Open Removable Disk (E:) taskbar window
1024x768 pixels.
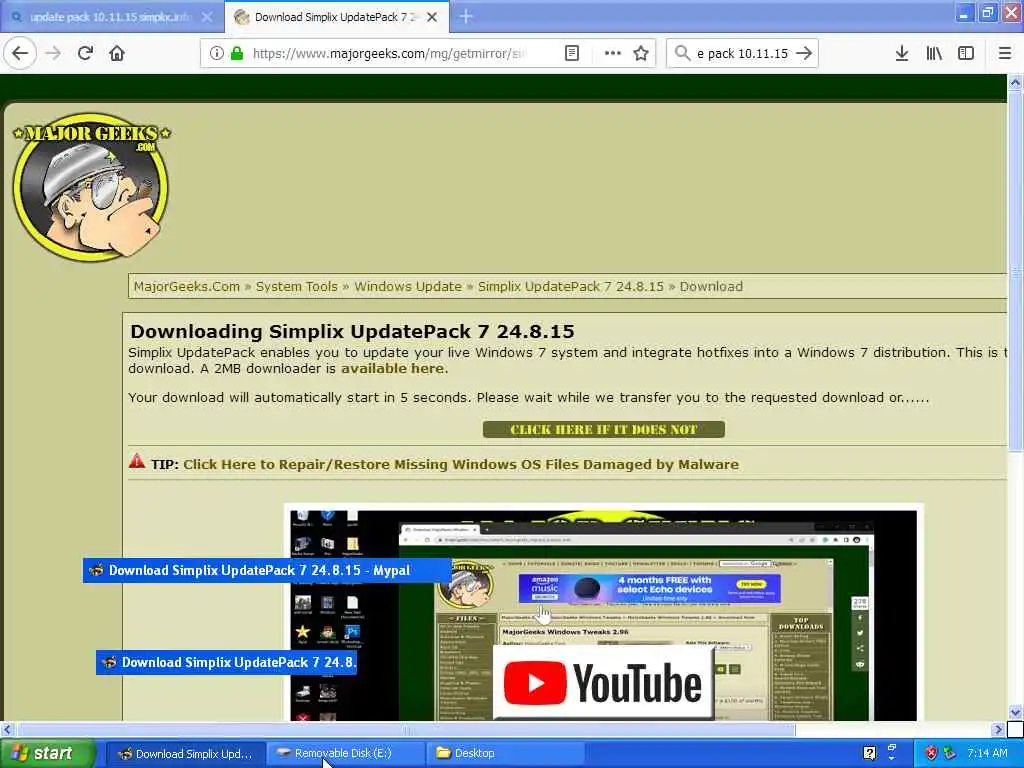344,754
